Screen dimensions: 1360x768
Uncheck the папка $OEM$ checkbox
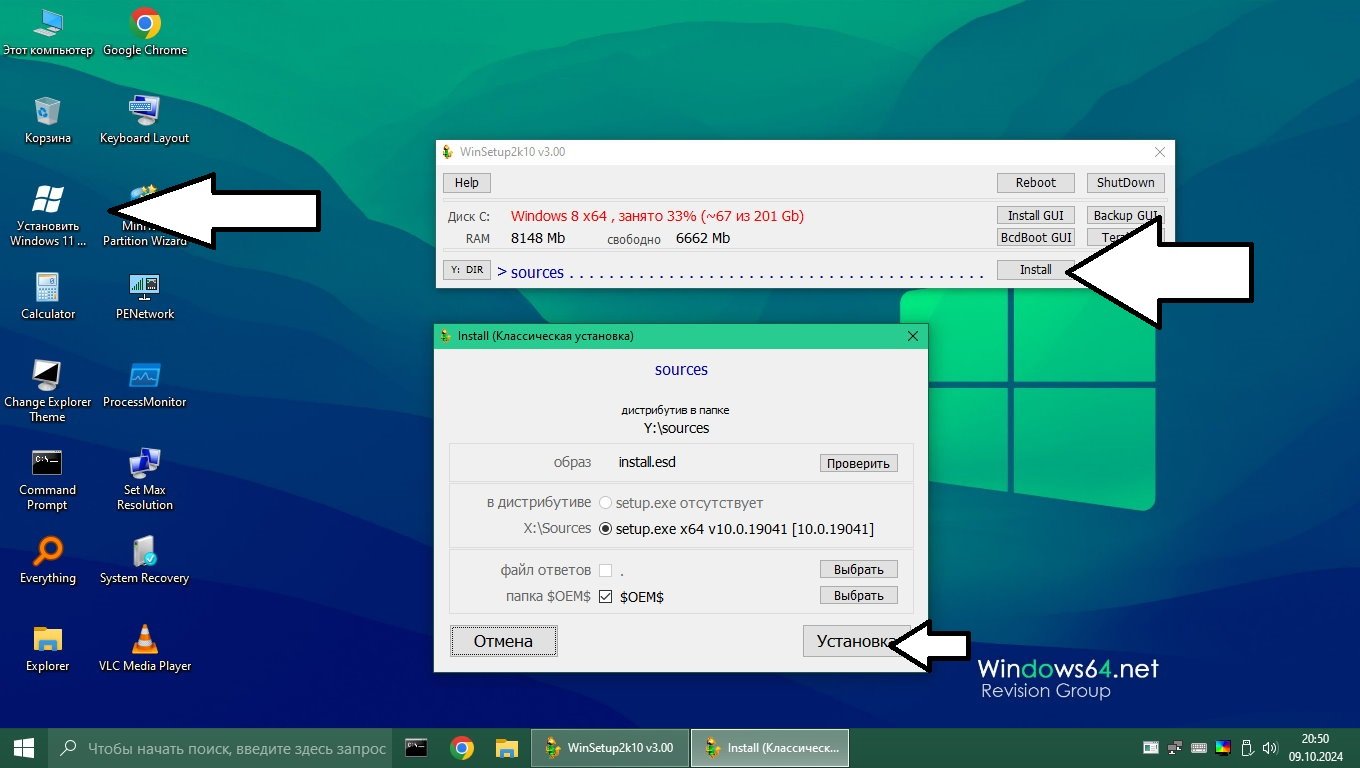(605, 596)
